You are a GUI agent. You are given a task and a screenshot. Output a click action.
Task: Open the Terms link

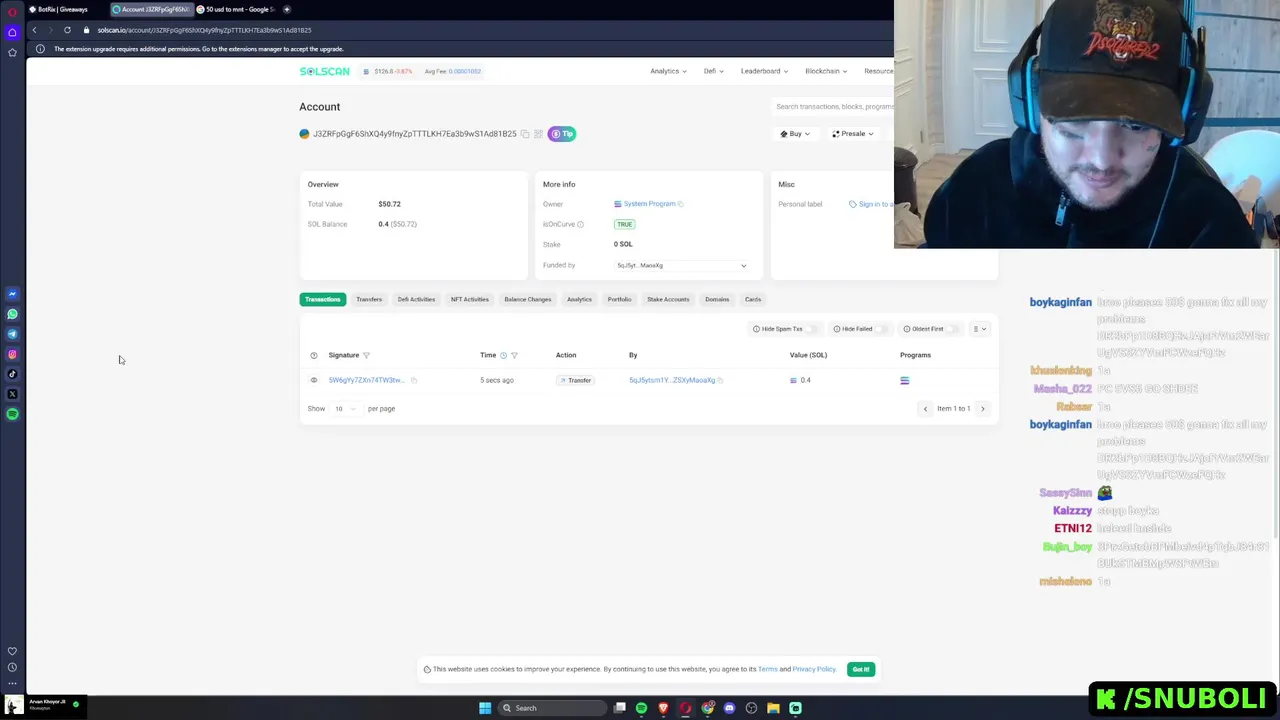pyautogui.click(x=767, y=669)
